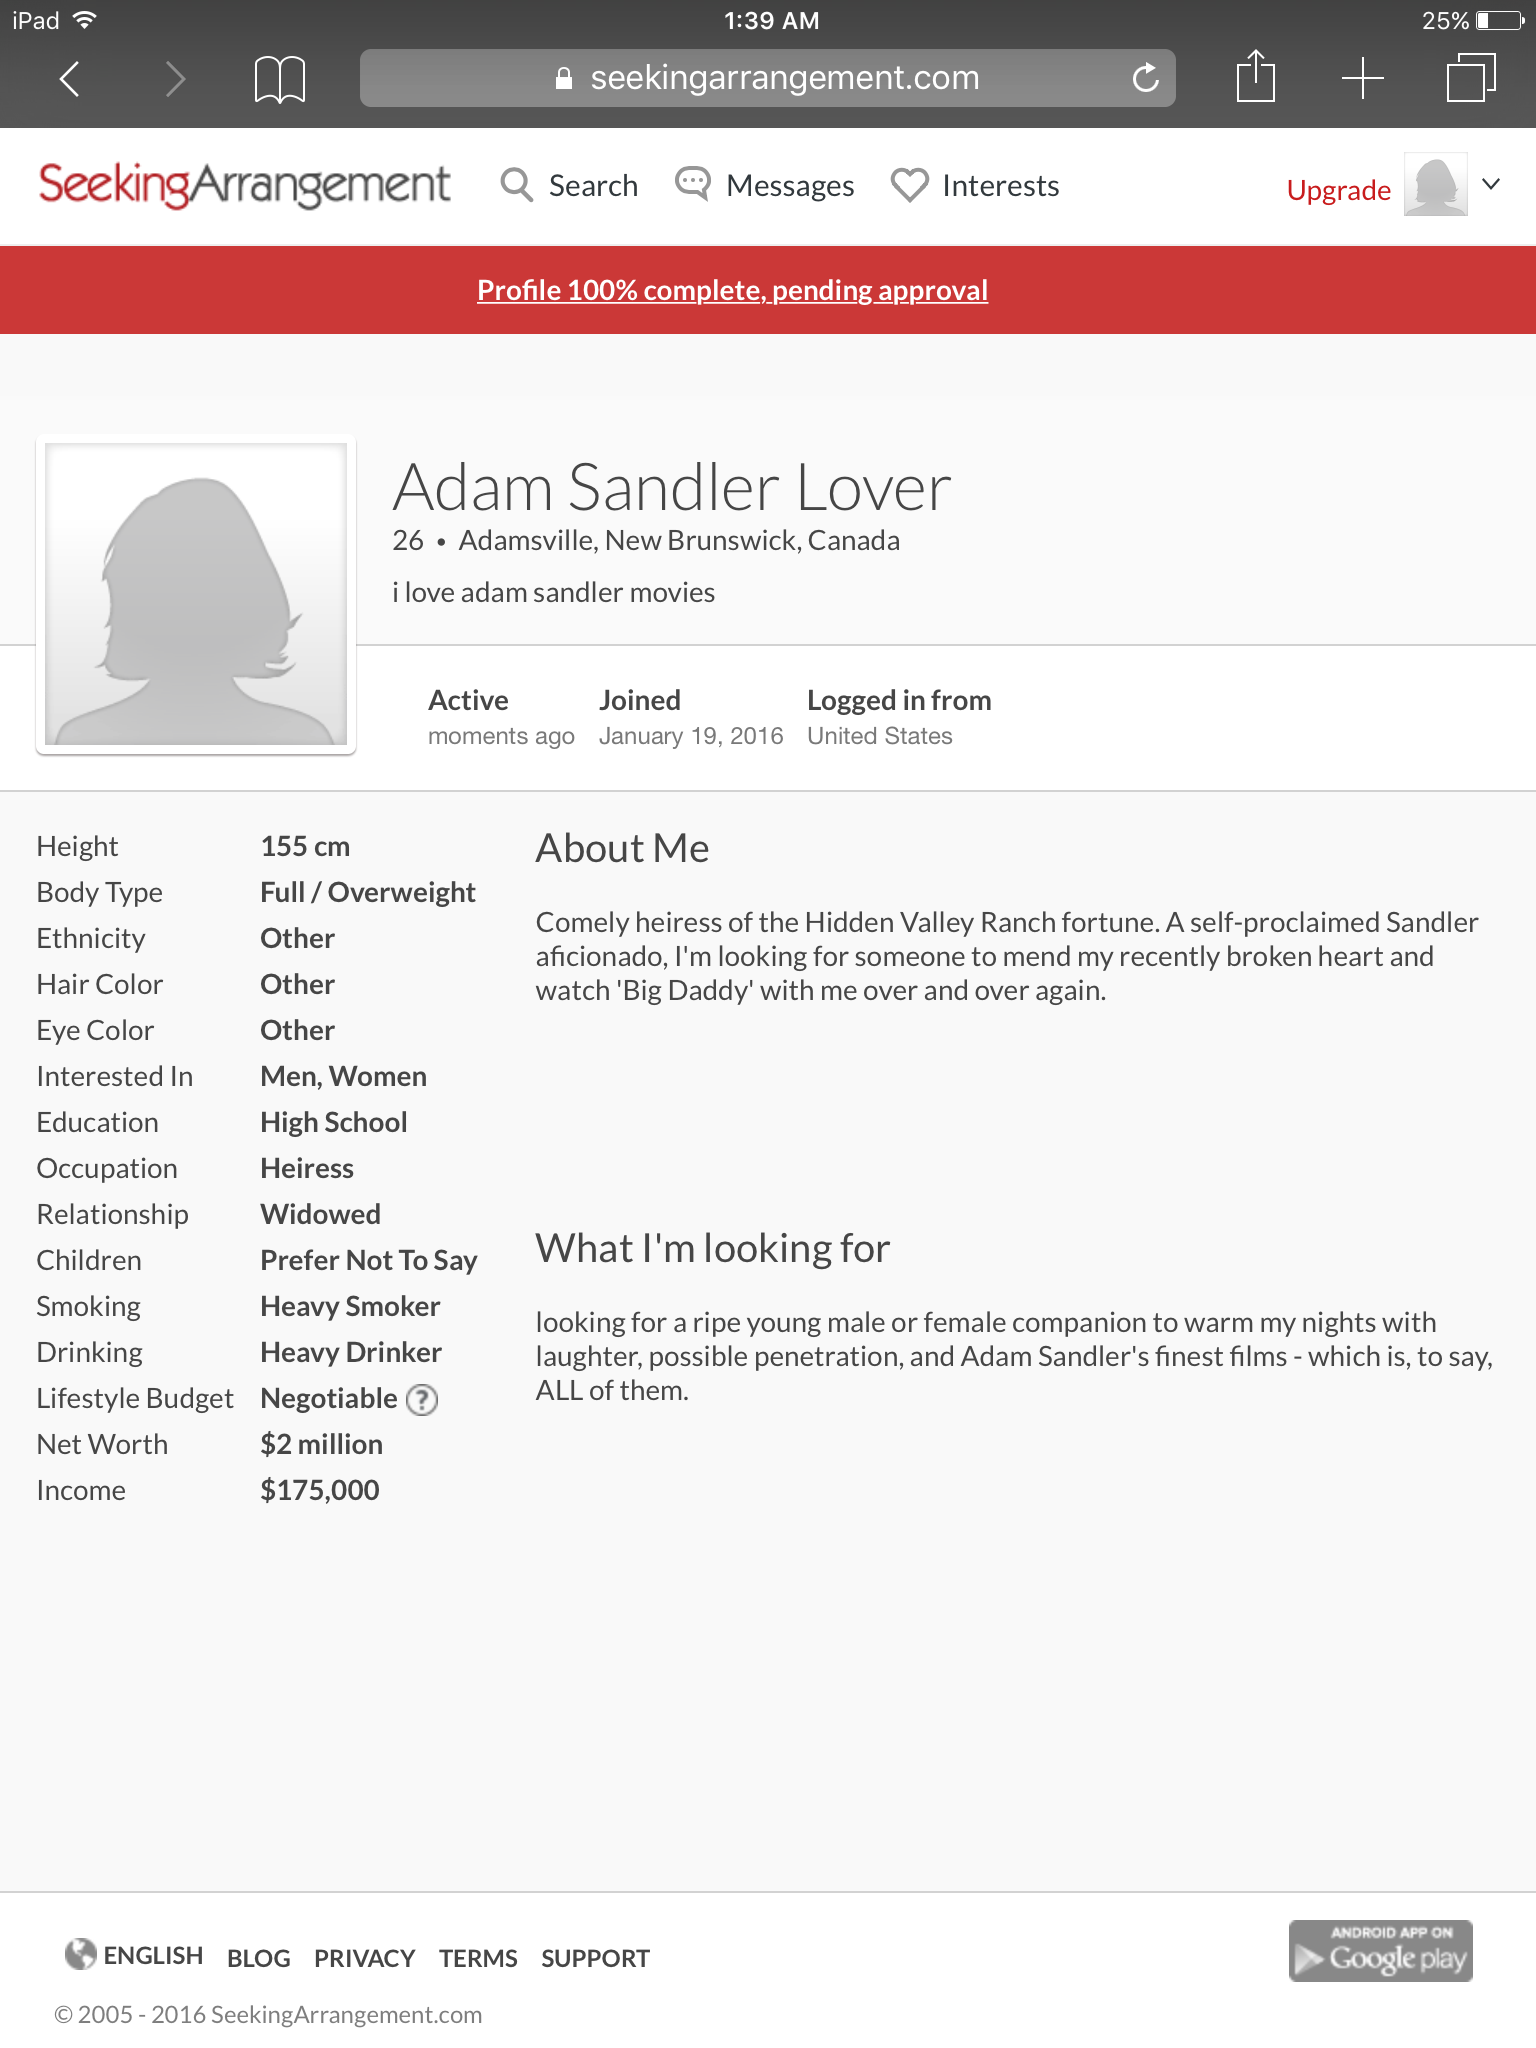Click the Messages speech bubble icon
Image resolution: width=1536 pixels, height=2048 pixels.
tap(693, 184)
